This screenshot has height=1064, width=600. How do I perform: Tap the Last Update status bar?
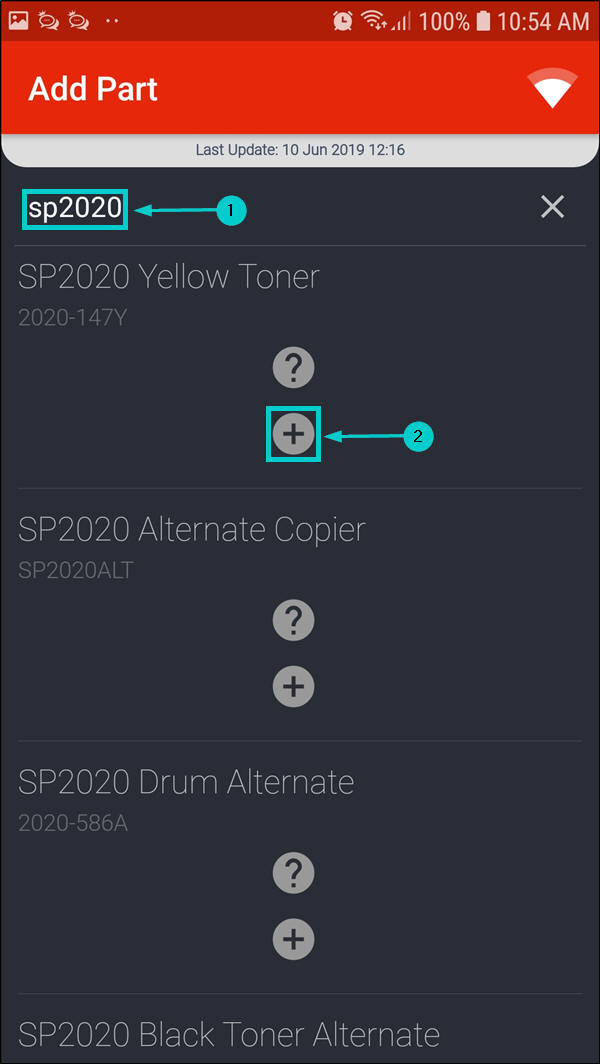[x=300, y=150]
